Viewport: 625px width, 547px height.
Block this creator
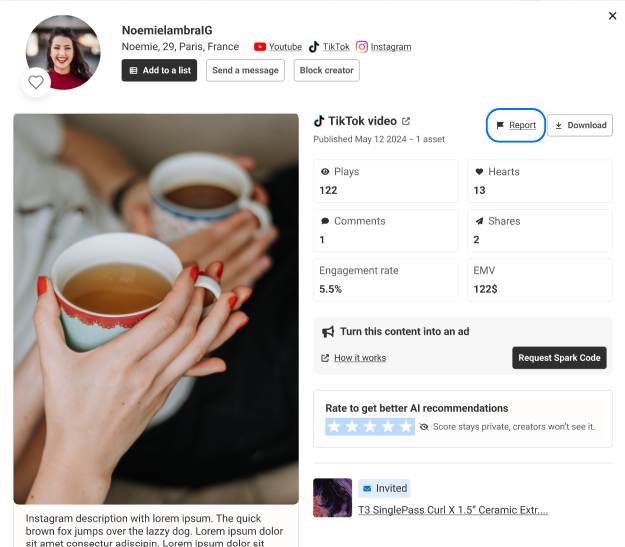pos(326,70)
